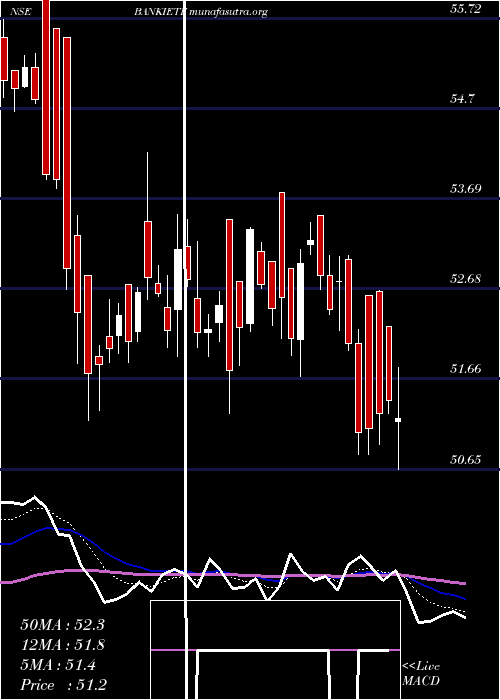500x700 pixels.
Task: Click the 51.66 price axis label
Action: click(466, 369)
